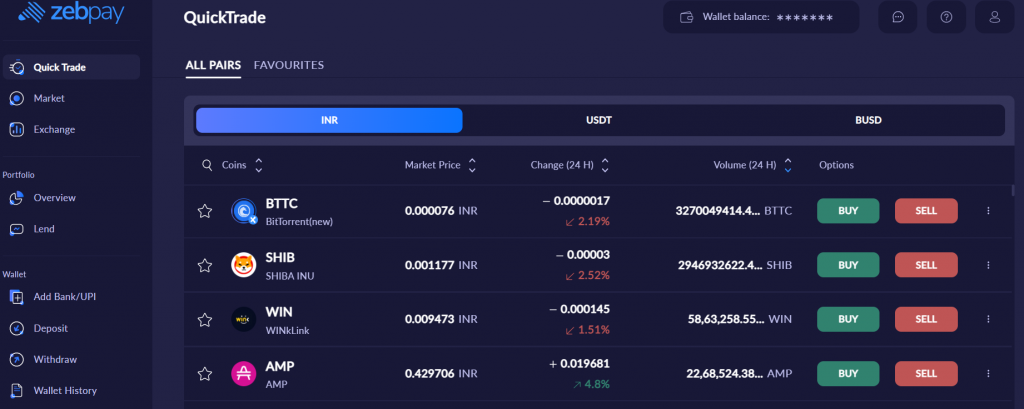Viewport: 1024px width, 409px height.
Task: Click the SHIBA INU coin logo
Action: 244,265
